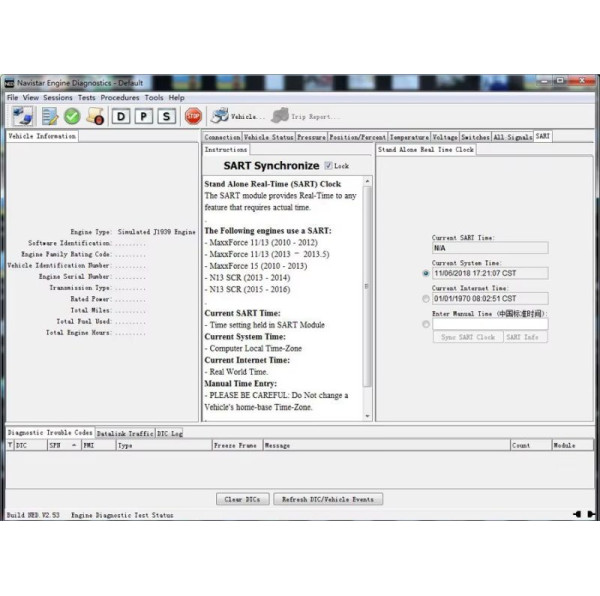Image resolution: width=600 pixels, height=596 pixels.
Task: Click the green checkmark toolbar icon
Action: (x=72, y=117)
